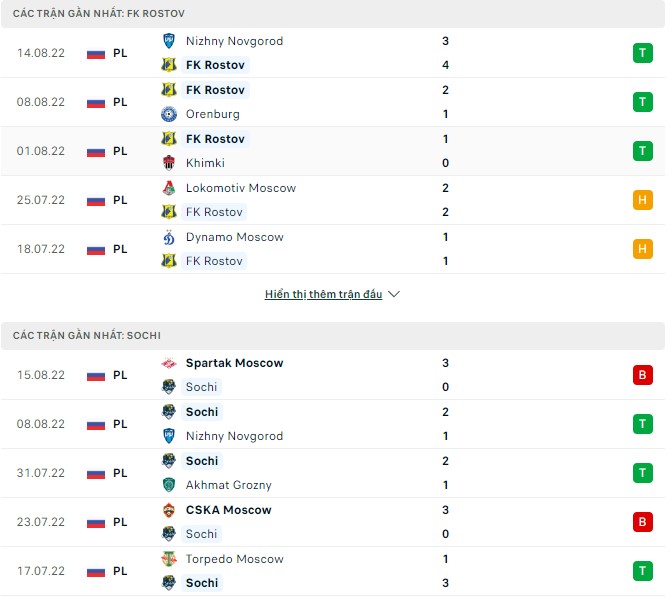Click Sochi crest in 23.07.22 match
This screenshot has height=598, width=672.
coord(169,534)
